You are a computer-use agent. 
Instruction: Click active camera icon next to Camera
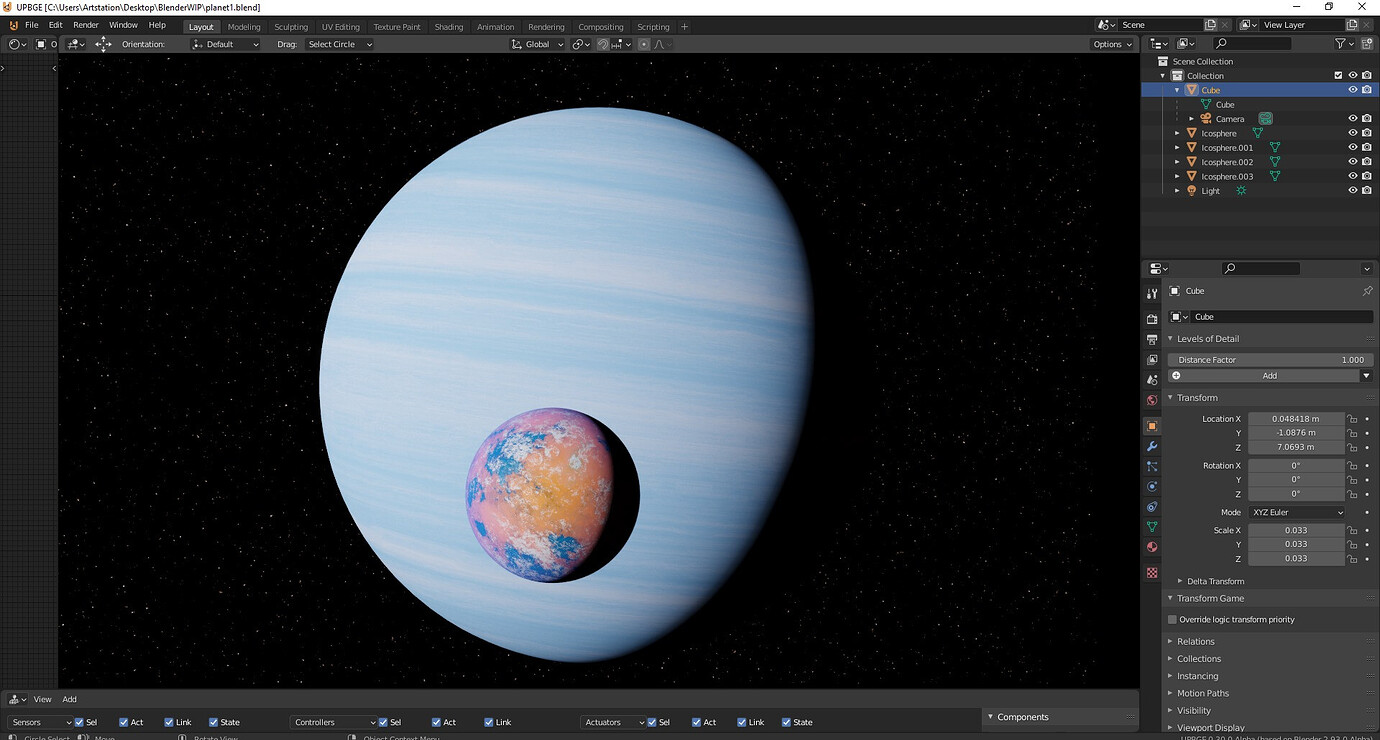click(1265, 119)
